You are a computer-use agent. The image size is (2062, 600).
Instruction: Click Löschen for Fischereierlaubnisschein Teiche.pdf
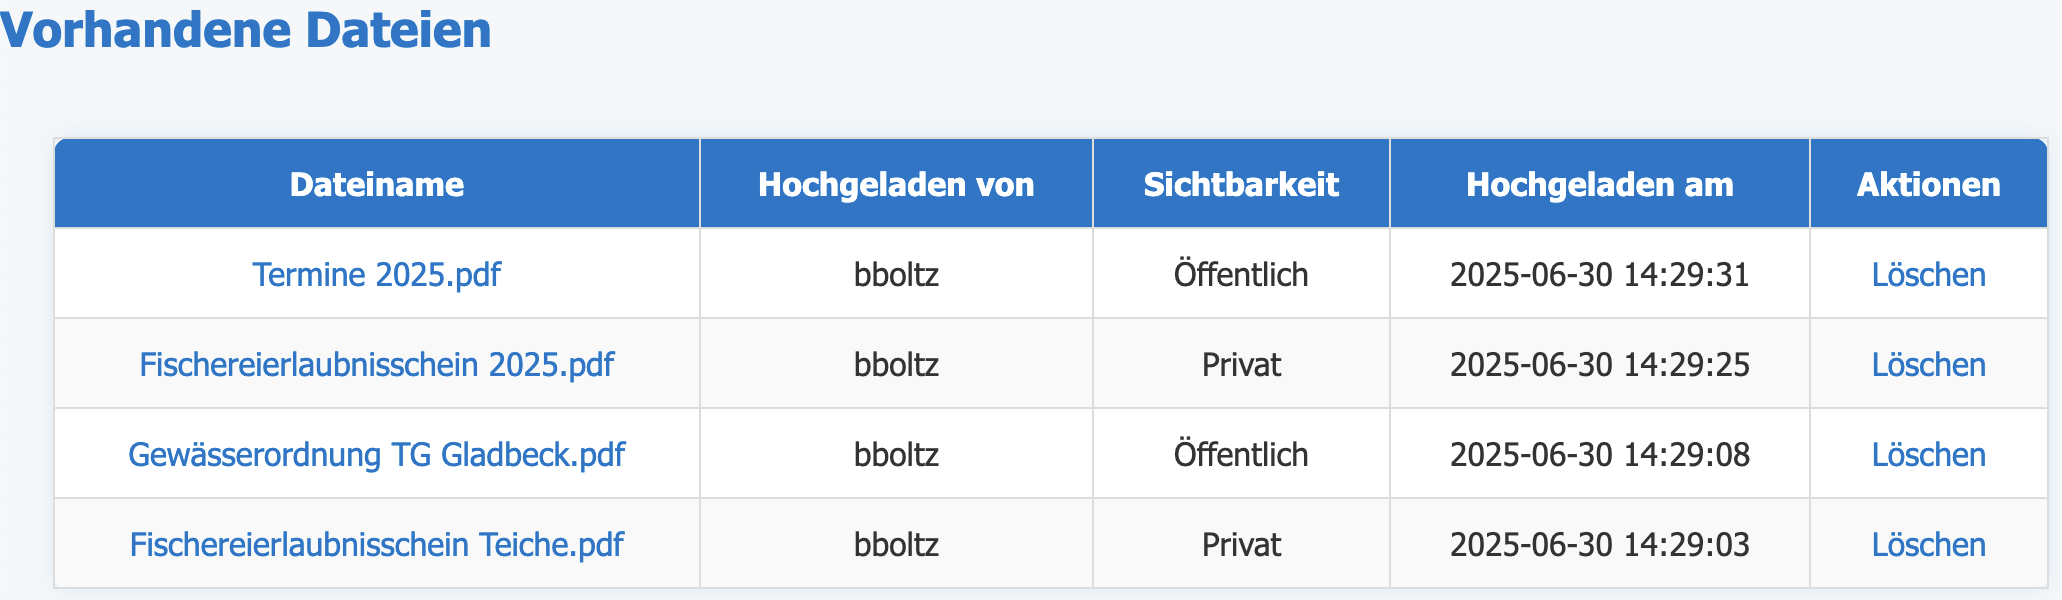coord(1928,544)
